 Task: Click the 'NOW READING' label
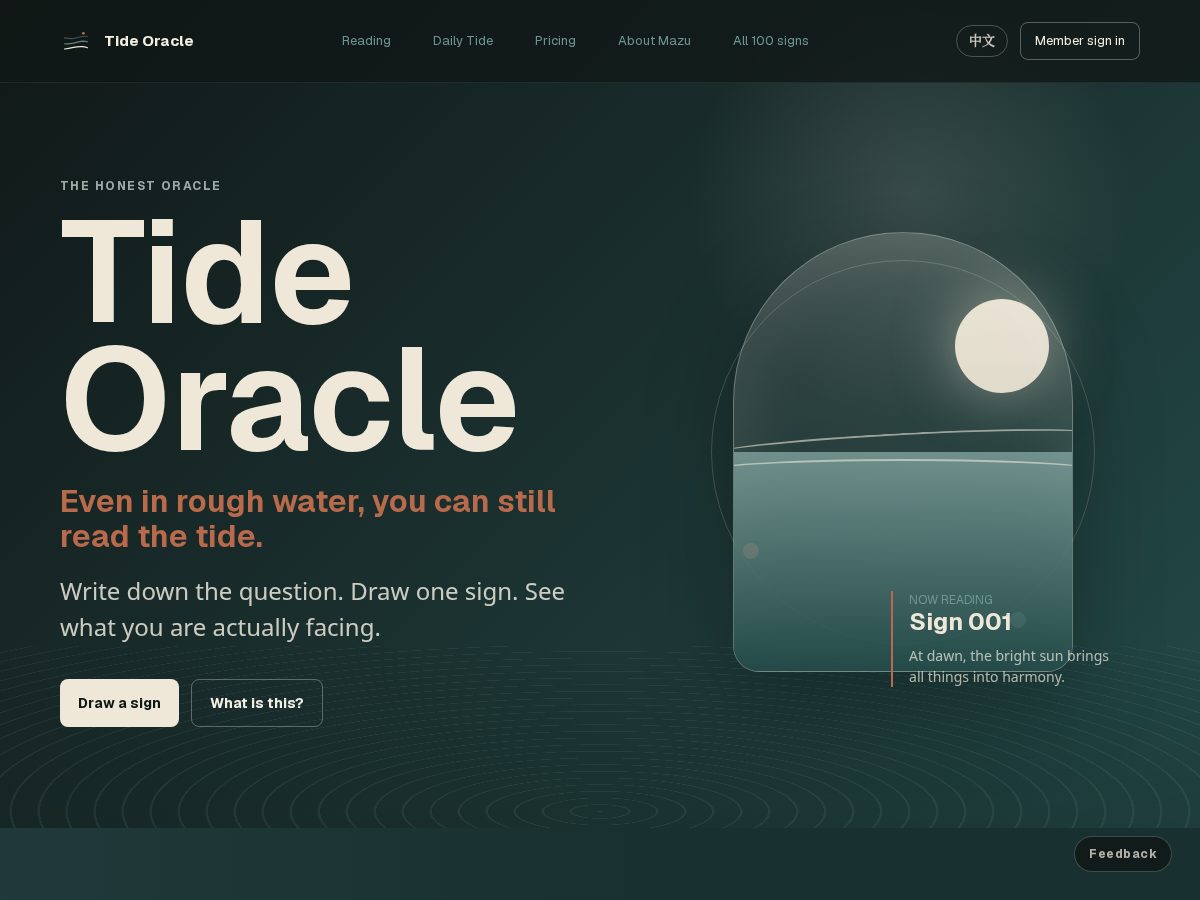[x=951, y=600]
